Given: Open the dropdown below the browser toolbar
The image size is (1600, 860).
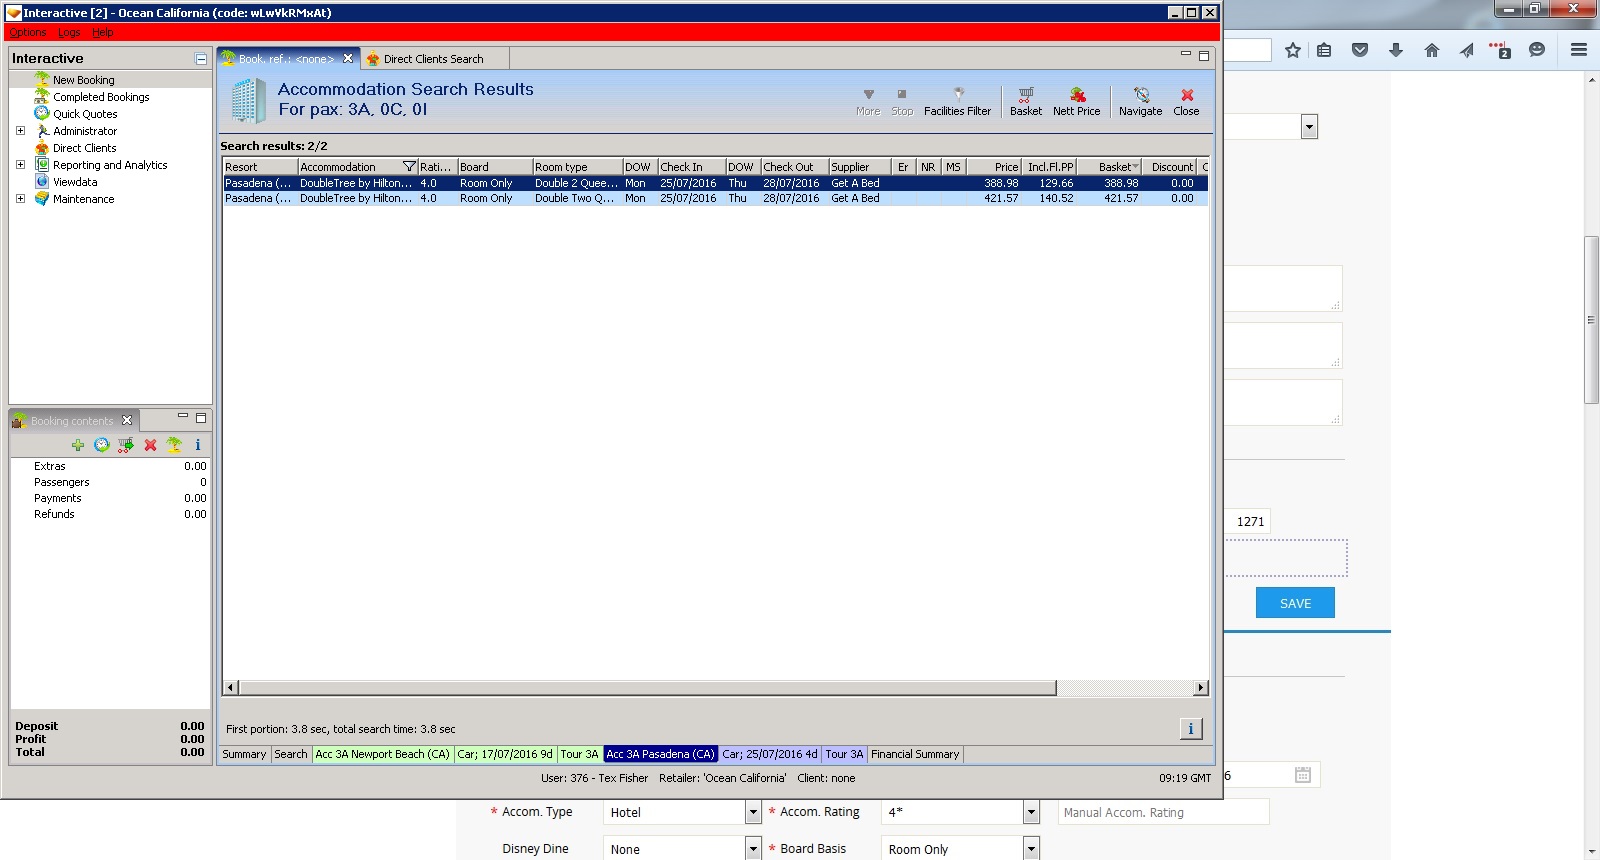Looking at the screenshot, I should 1310,127.
